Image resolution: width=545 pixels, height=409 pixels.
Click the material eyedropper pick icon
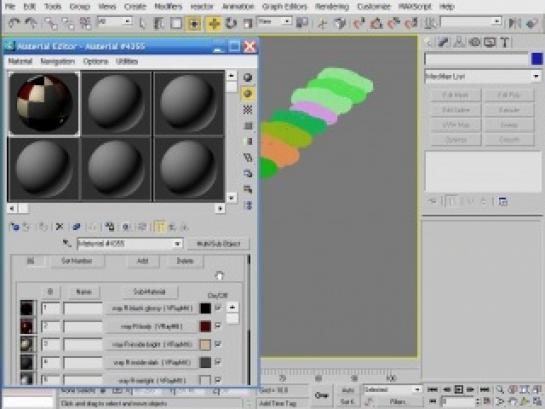coord(66,243)
